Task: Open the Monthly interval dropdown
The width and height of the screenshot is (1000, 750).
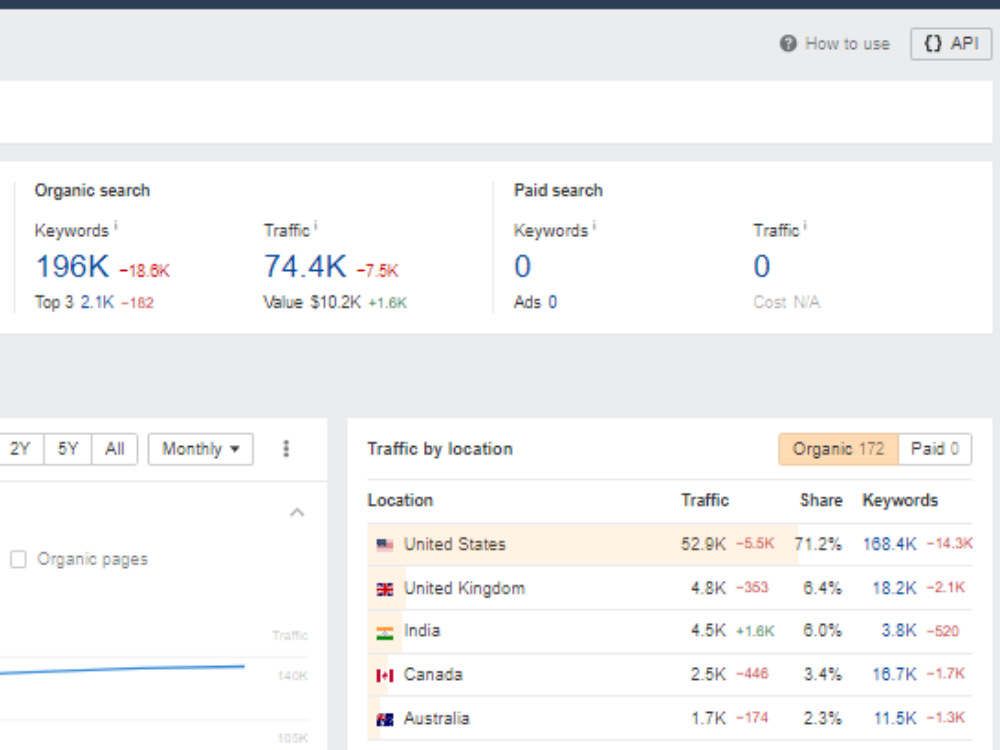Action: [200, 449]
